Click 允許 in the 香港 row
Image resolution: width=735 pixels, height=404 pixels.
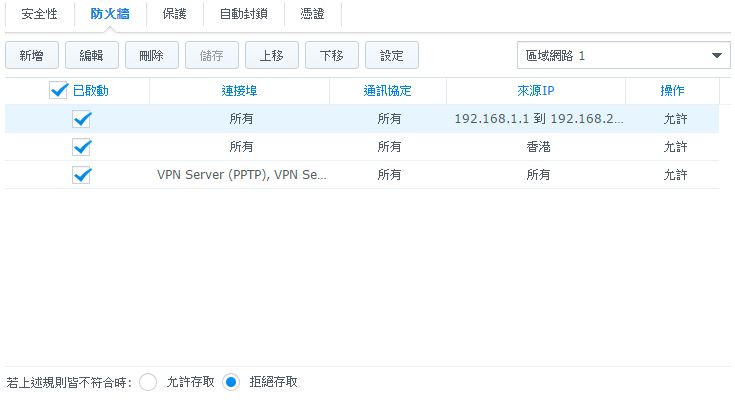click(675, 147)
